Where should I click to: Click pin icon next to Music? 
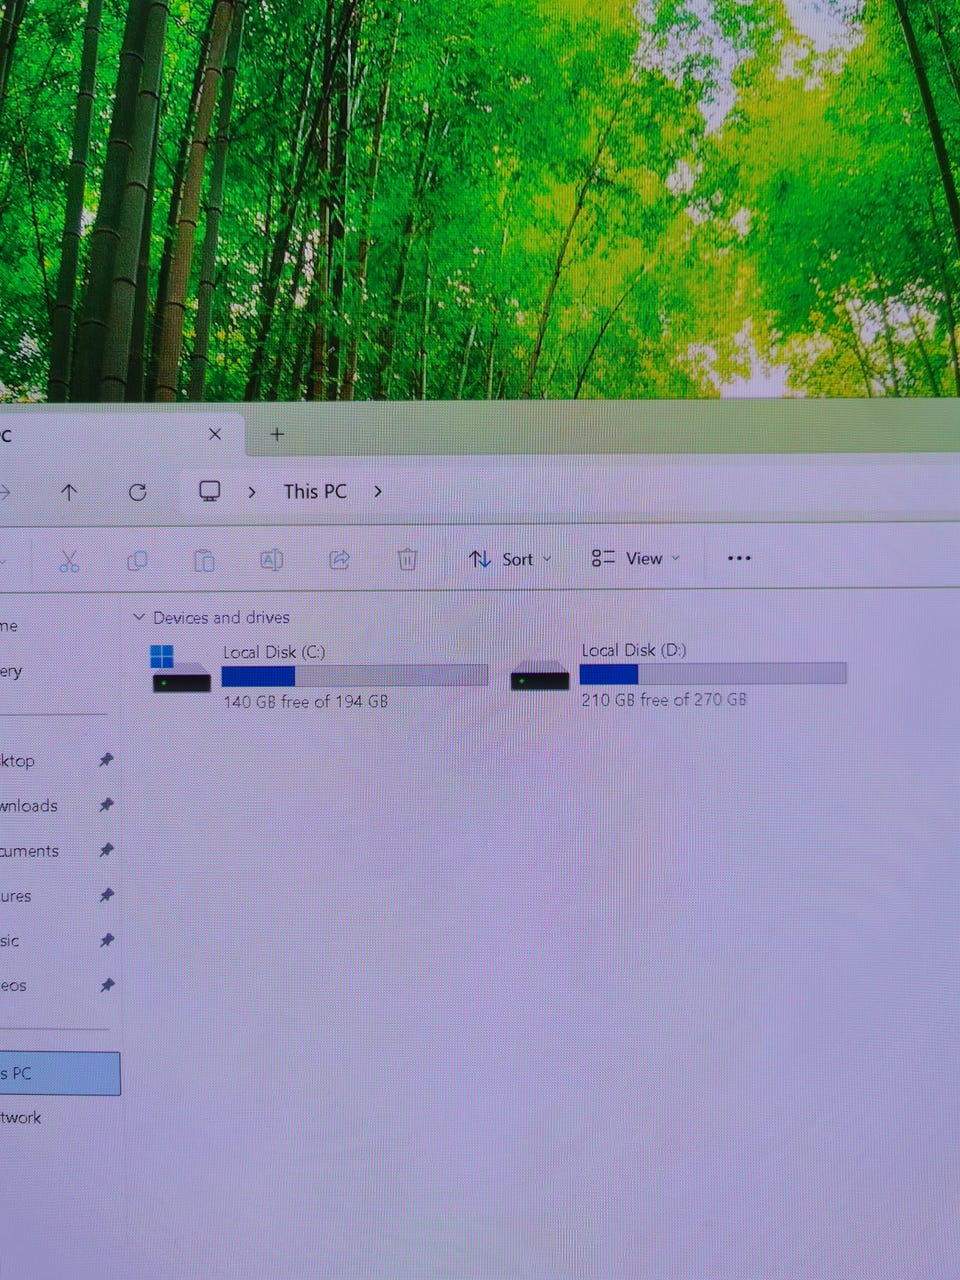[x=106, y=940]
